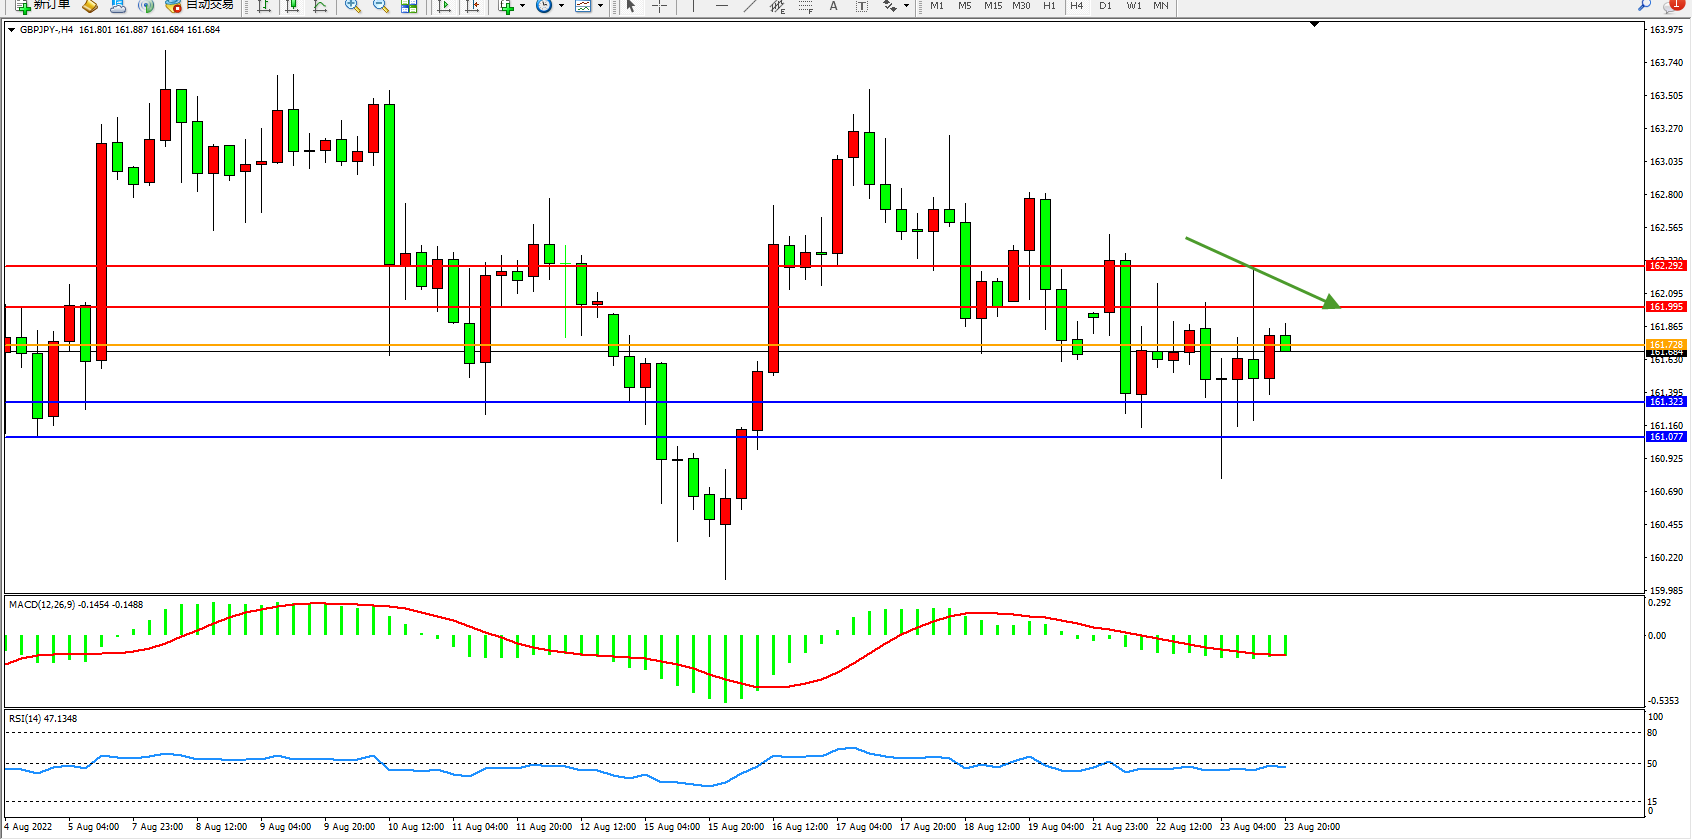Image resolution: width=1692 pixels, height=840 pixels.
Task: Expand the periods clock dropdown arrow
Action: pyautogui.click(x=561, y=6)
